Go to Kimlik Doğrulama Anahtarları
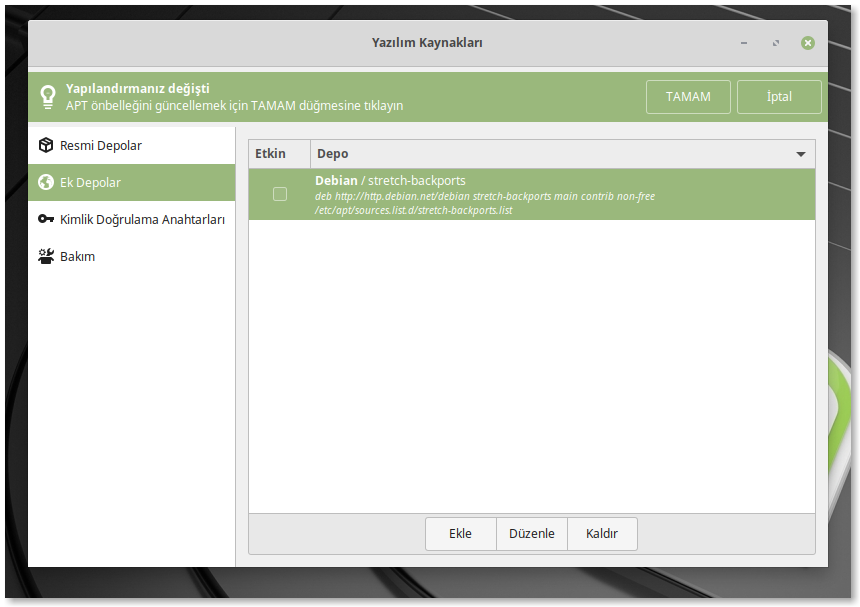The width and height of the screenshot is (860, 607). tap(132, 219)
